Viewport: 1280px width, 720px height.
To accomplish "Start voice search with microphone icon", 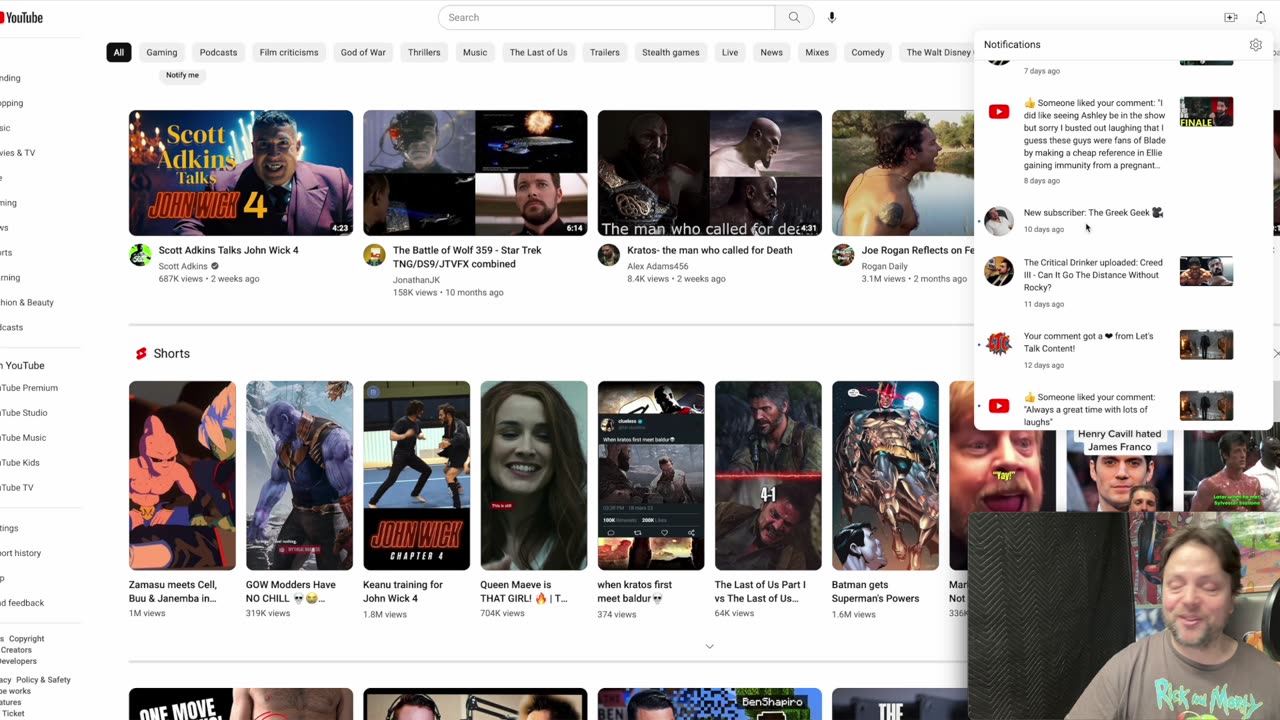I will point(832,17).
